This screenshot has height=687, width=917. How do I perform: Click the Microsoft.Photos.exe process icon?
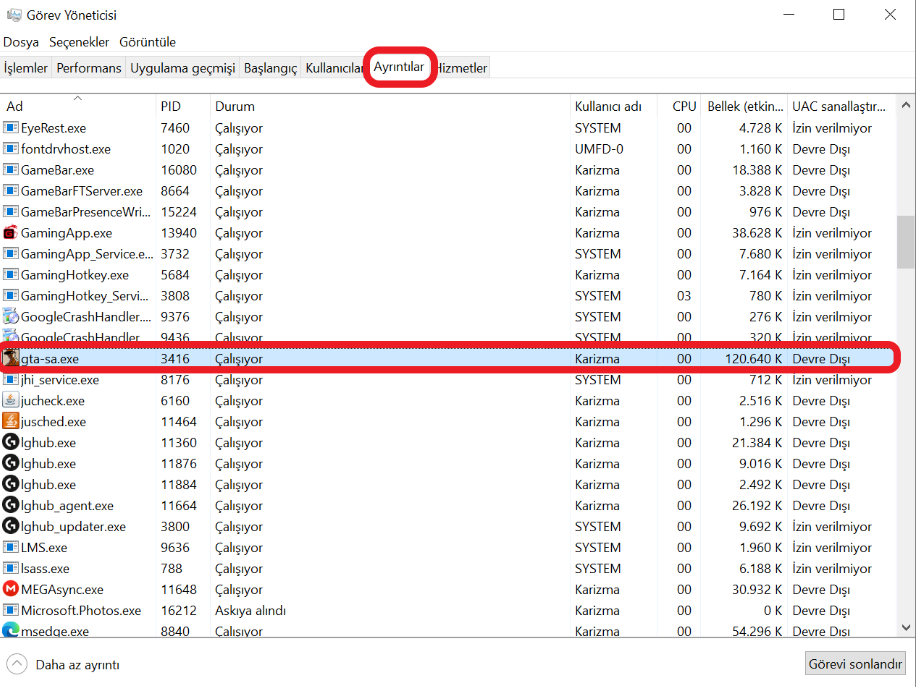(x=11, y=610)
